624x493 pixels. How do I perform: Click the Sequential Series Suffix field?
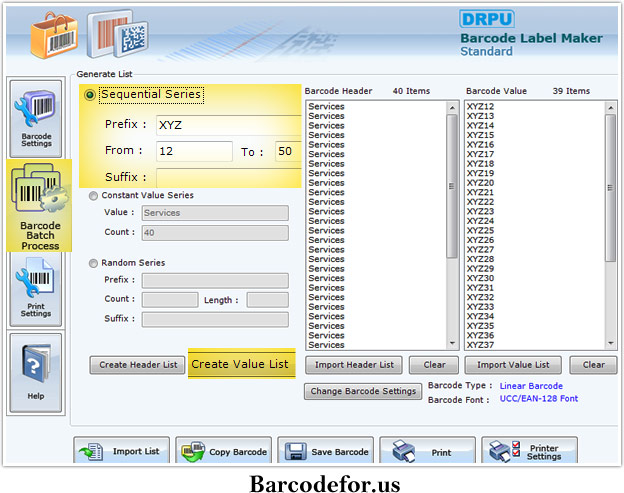coord(229,177)
